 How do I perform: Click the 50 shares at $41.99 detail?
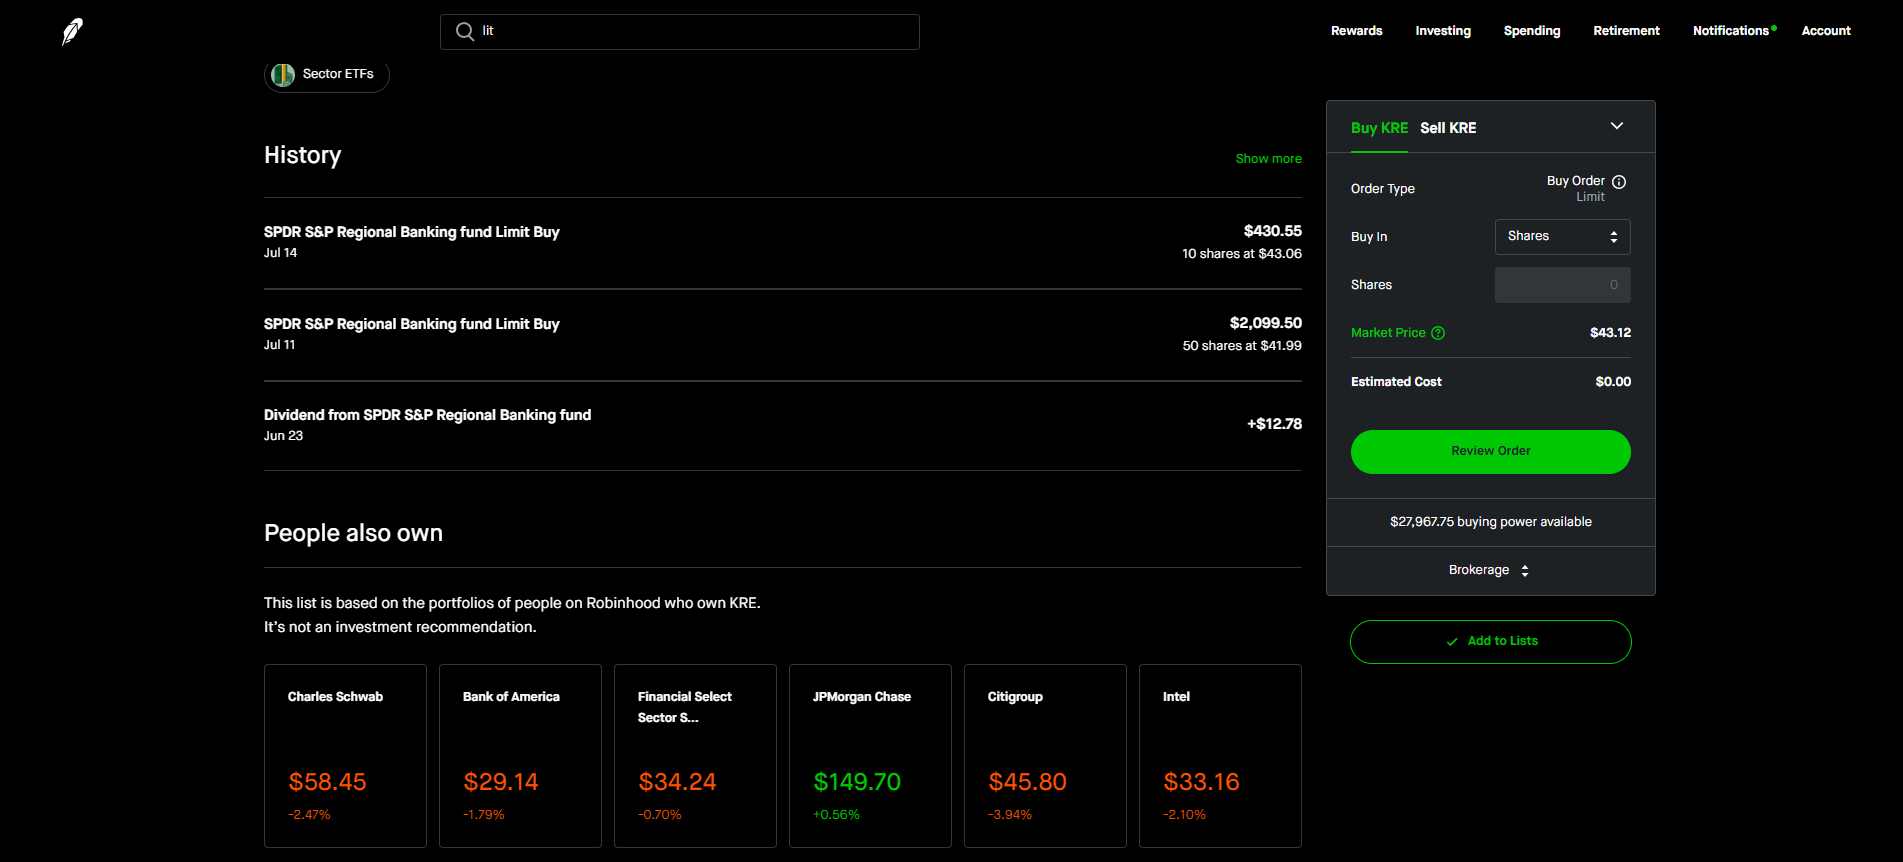point(1241,346)
